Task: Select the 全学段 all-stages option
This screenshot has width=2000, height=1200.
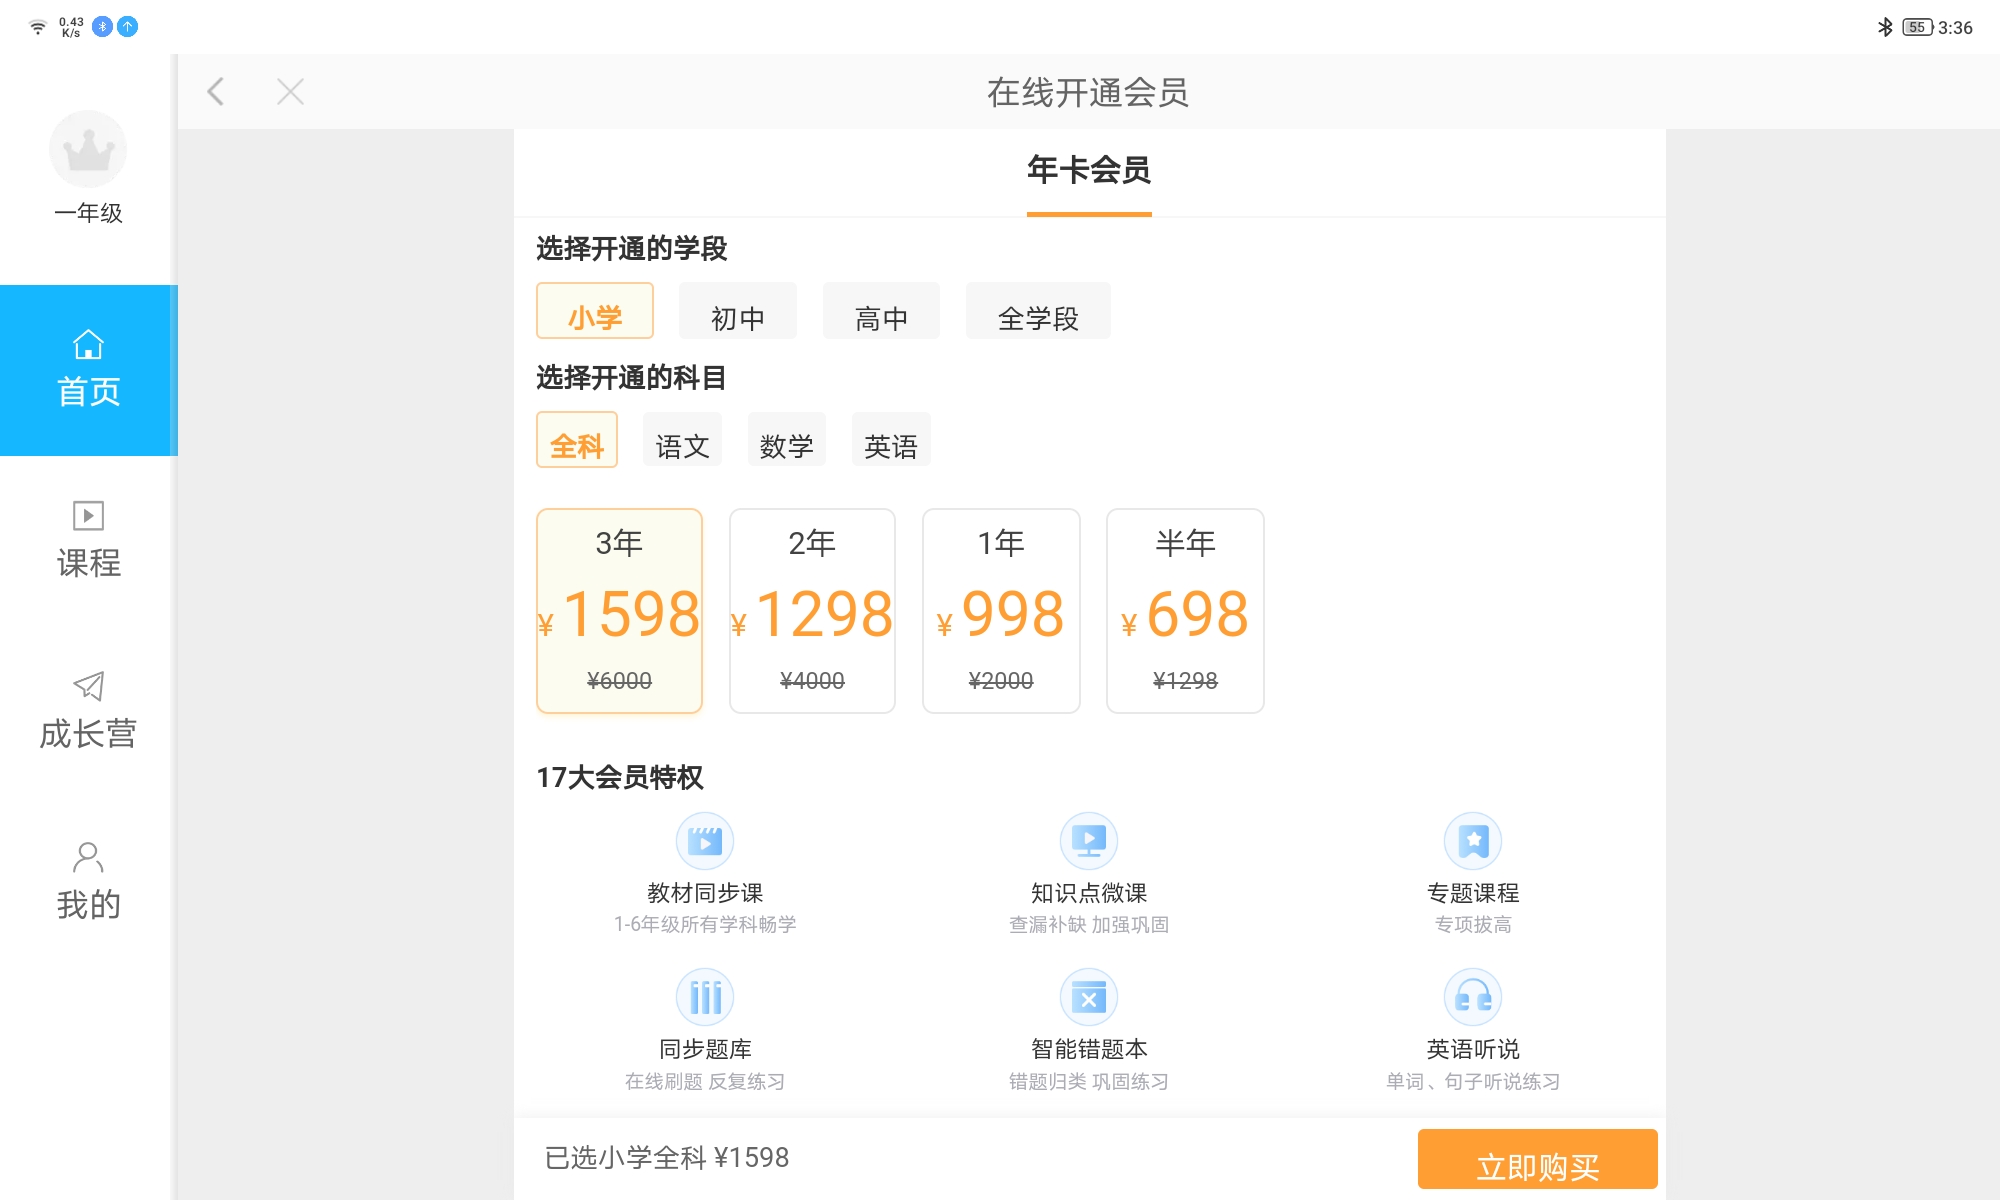Action: (x=1038, y=311)
